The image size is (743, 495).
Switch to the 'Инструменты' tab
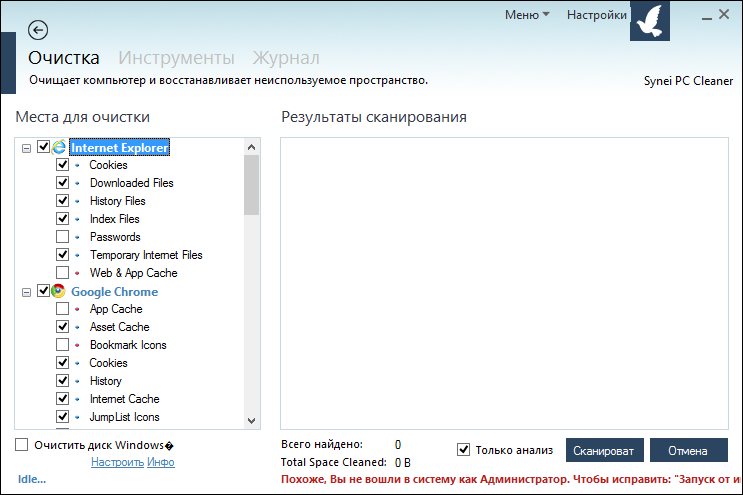click(x=176, y=58)
